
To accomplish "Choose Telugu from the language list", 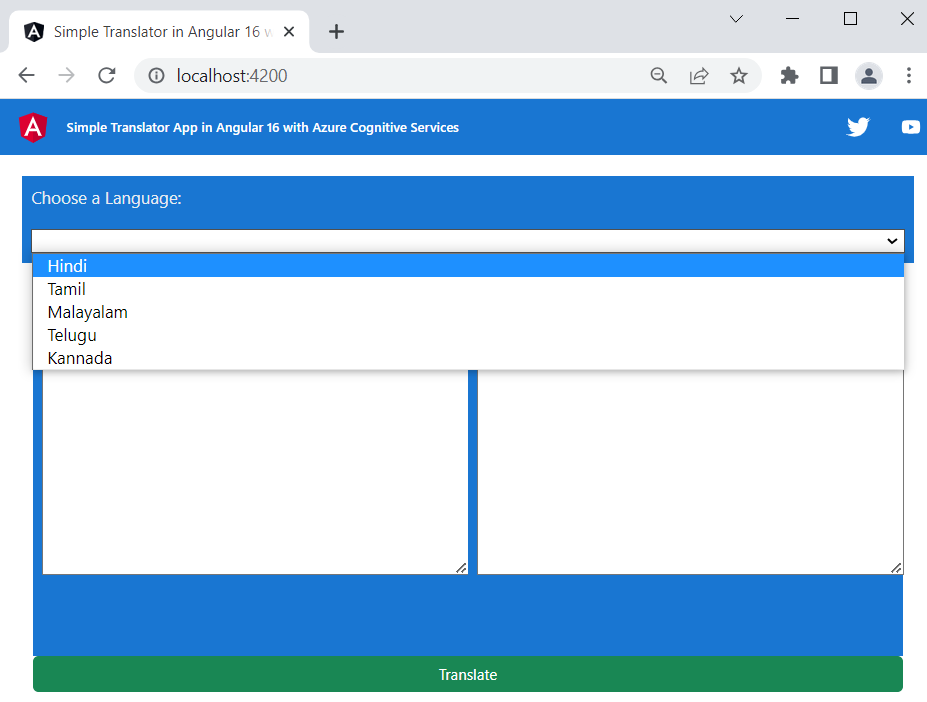I will pos(468,335).
